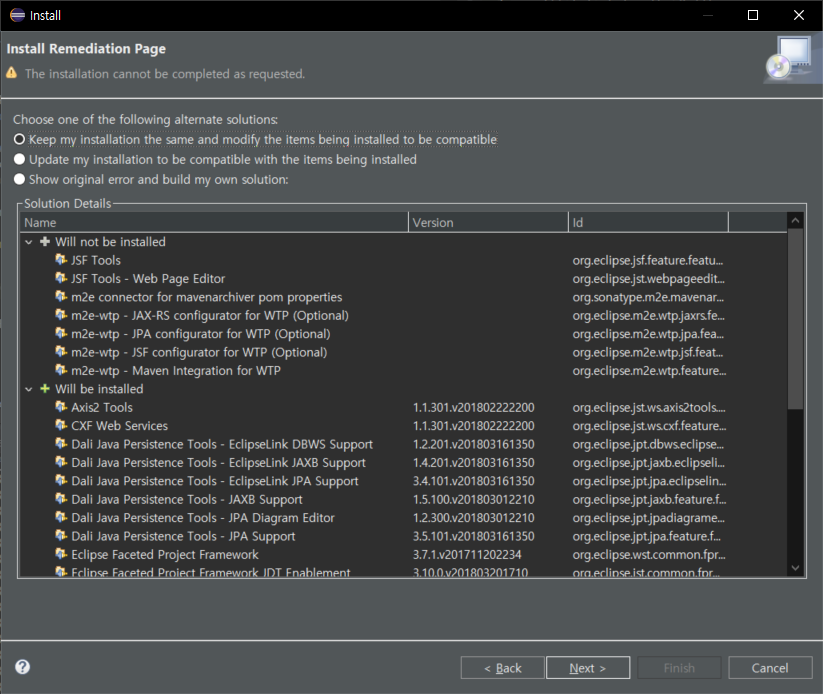823x694 pixels.
Task: Open help with the question mark icon
Action: pyautogui.click(x=23, y=667)
